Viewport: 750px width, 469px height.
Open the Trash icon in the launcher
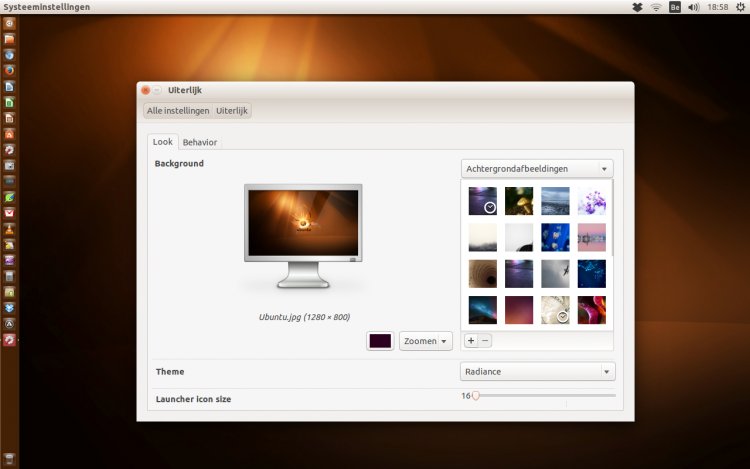coord(9,459)
